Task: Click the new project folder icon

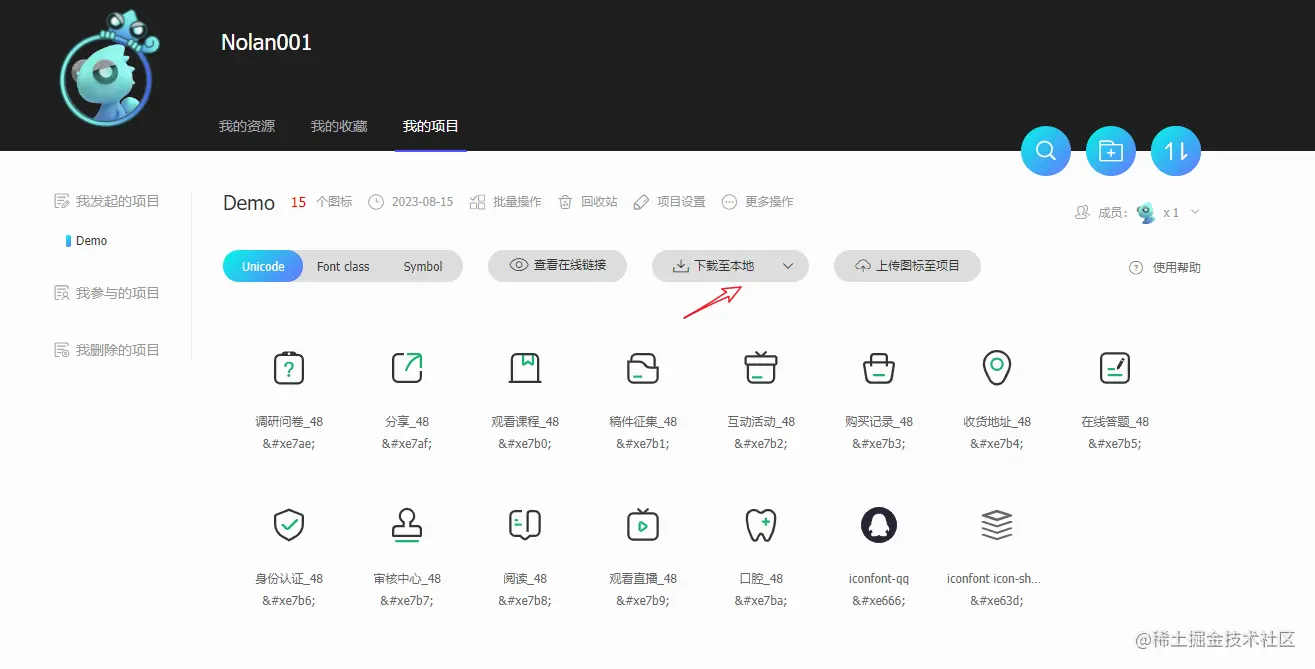Action: [1110, 150]
